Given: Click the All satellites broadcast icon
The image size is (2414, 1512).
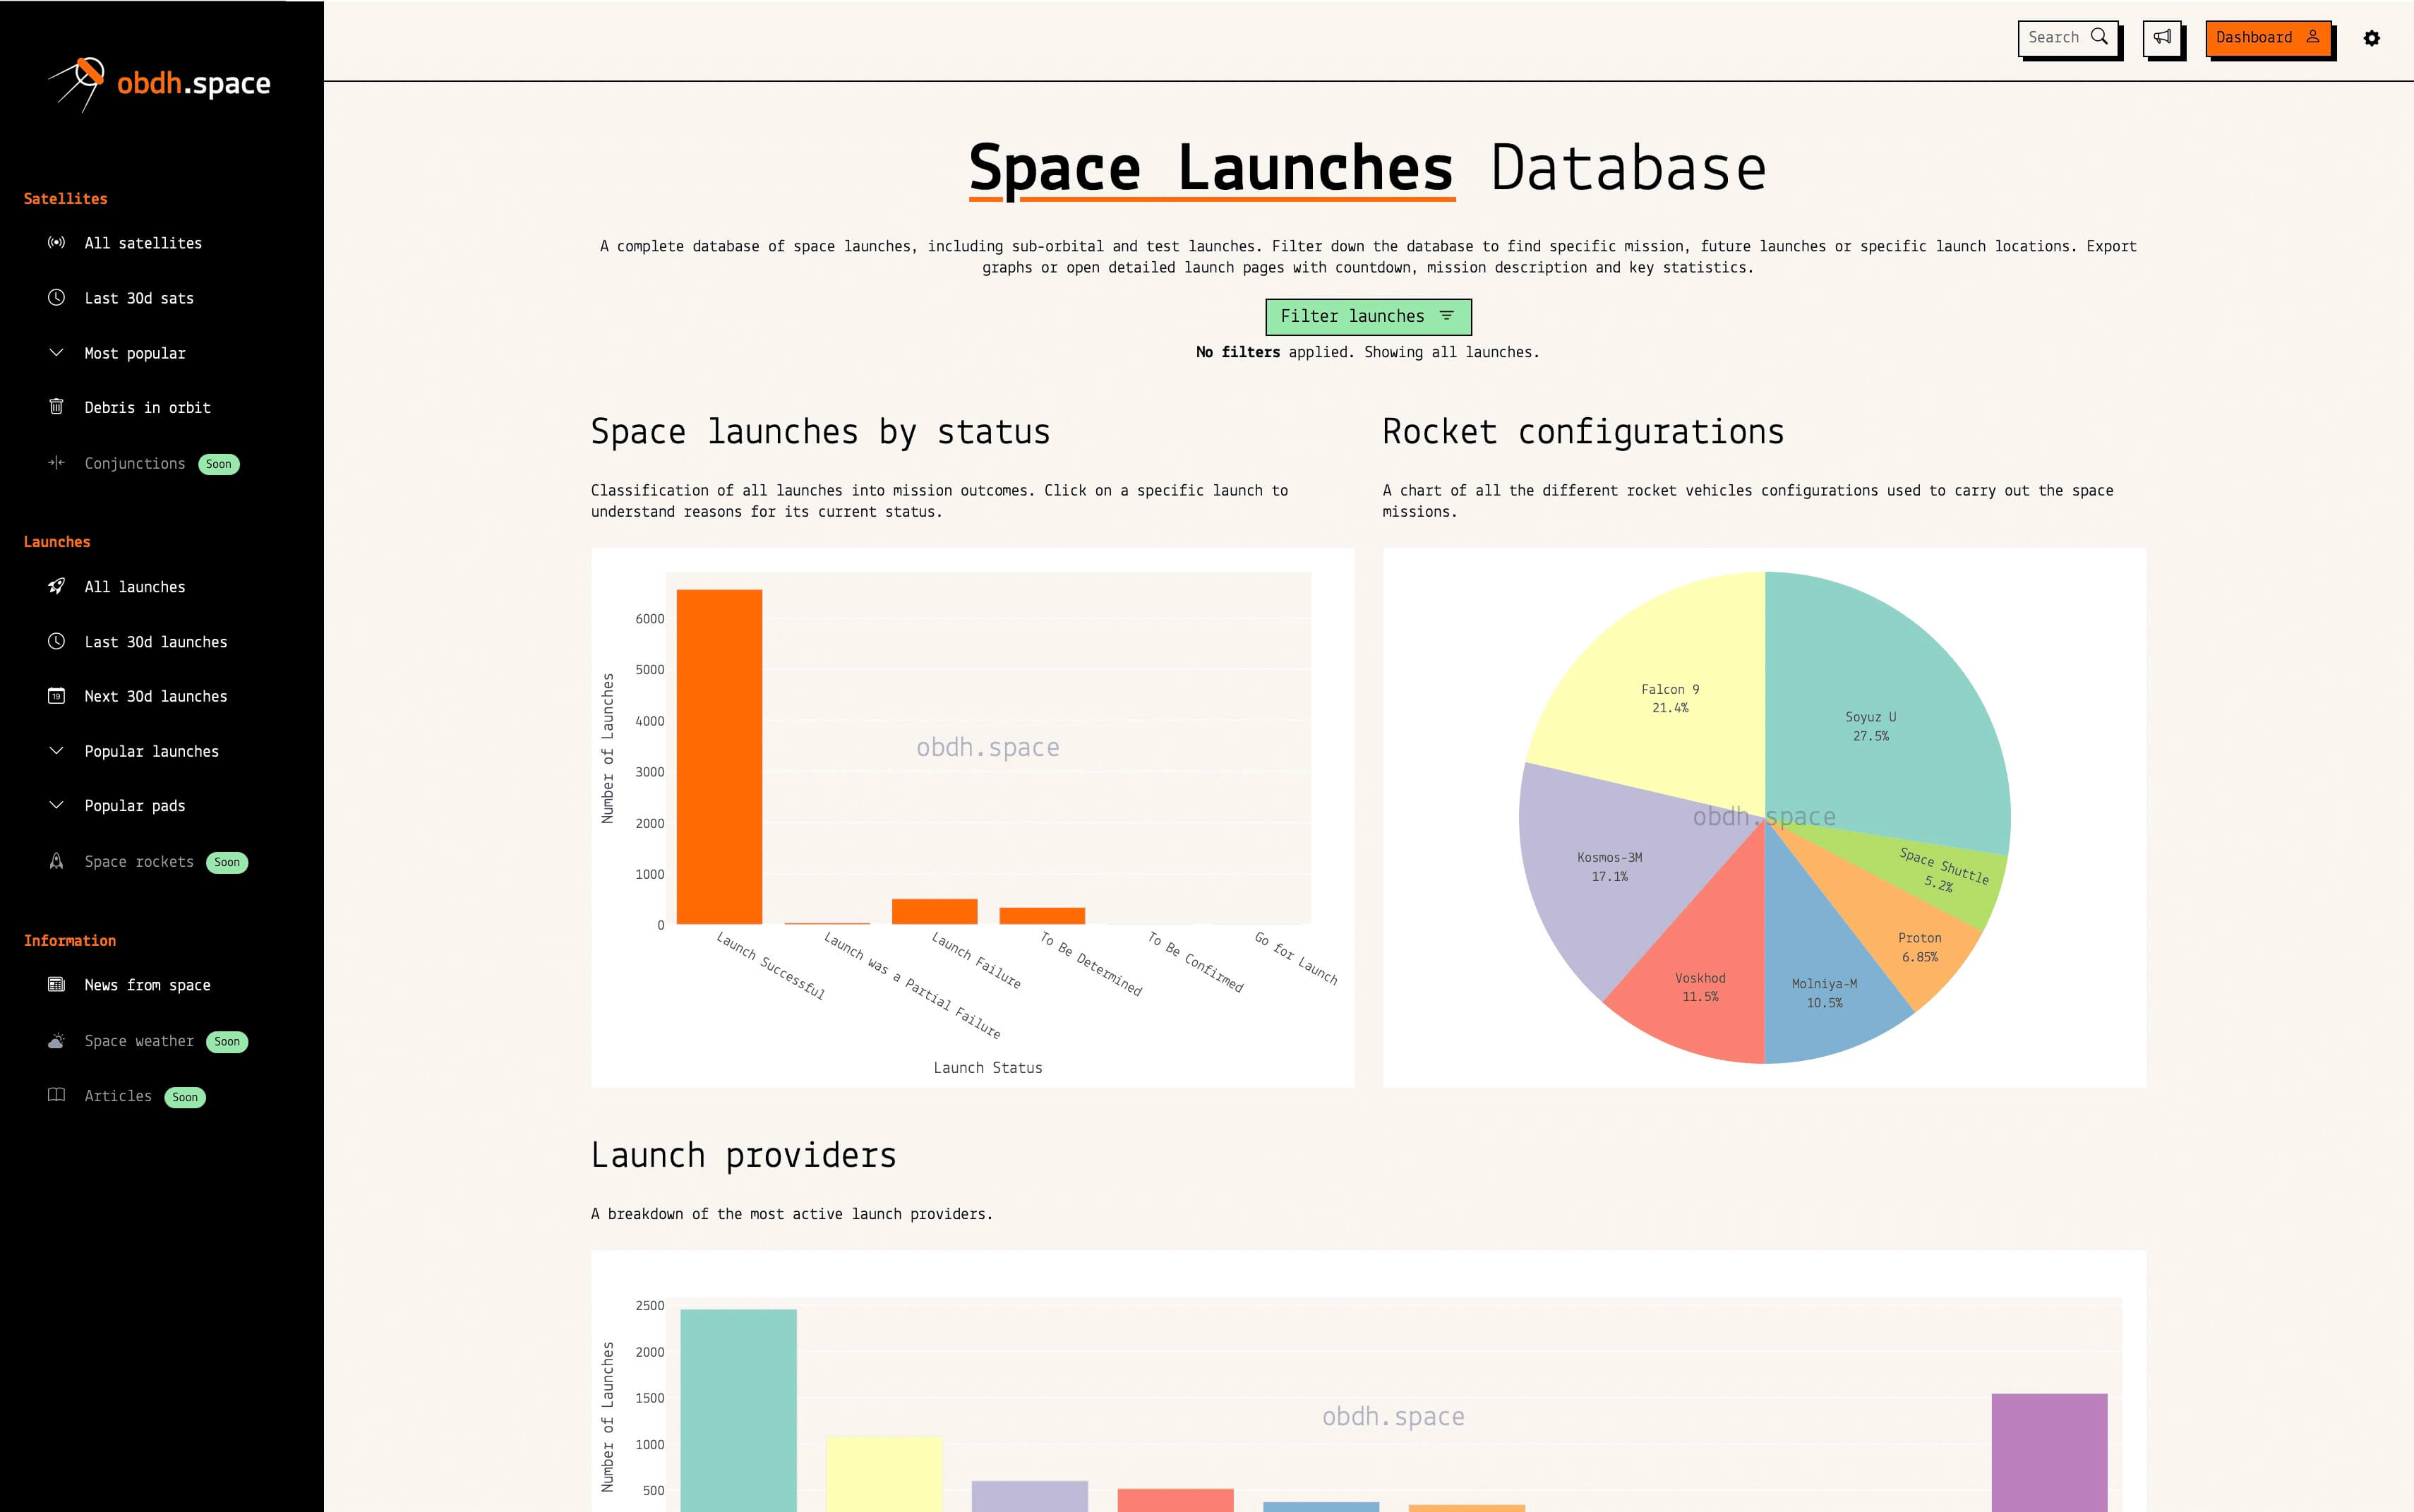Looking at the screenshot, I should click(57, 243).
